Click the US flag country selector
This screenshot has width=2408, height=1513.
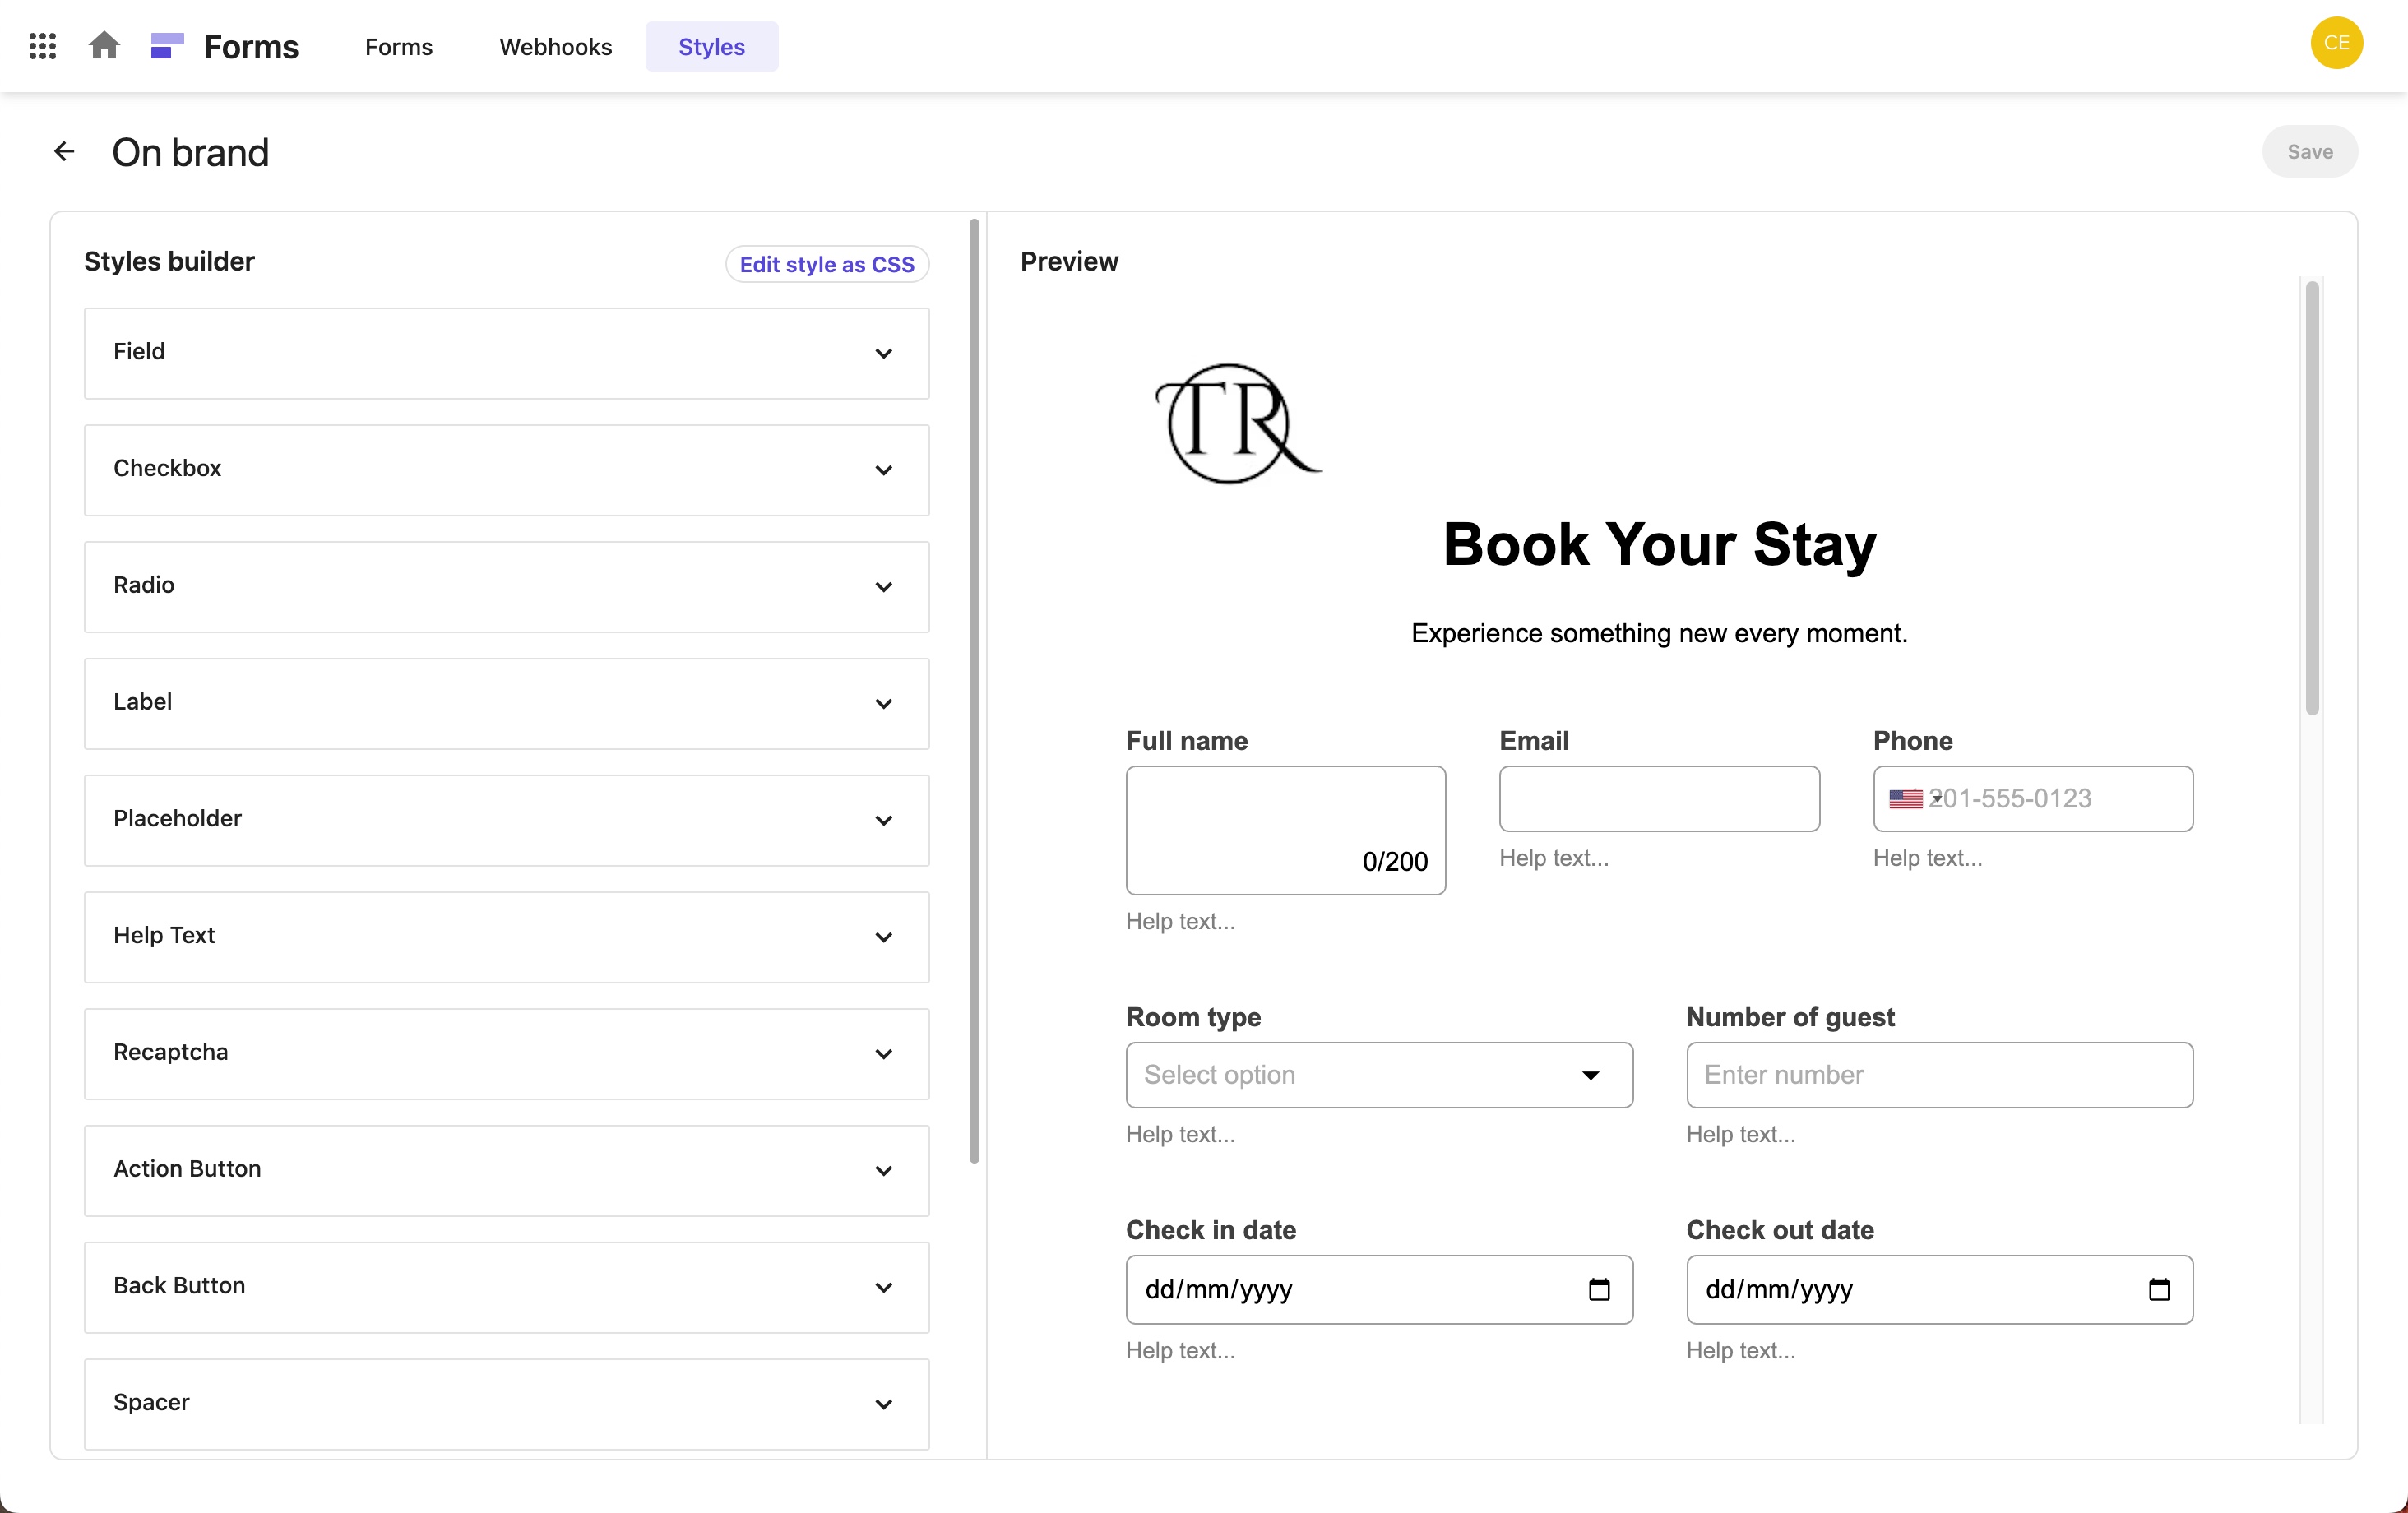(x=1908, y=798)
